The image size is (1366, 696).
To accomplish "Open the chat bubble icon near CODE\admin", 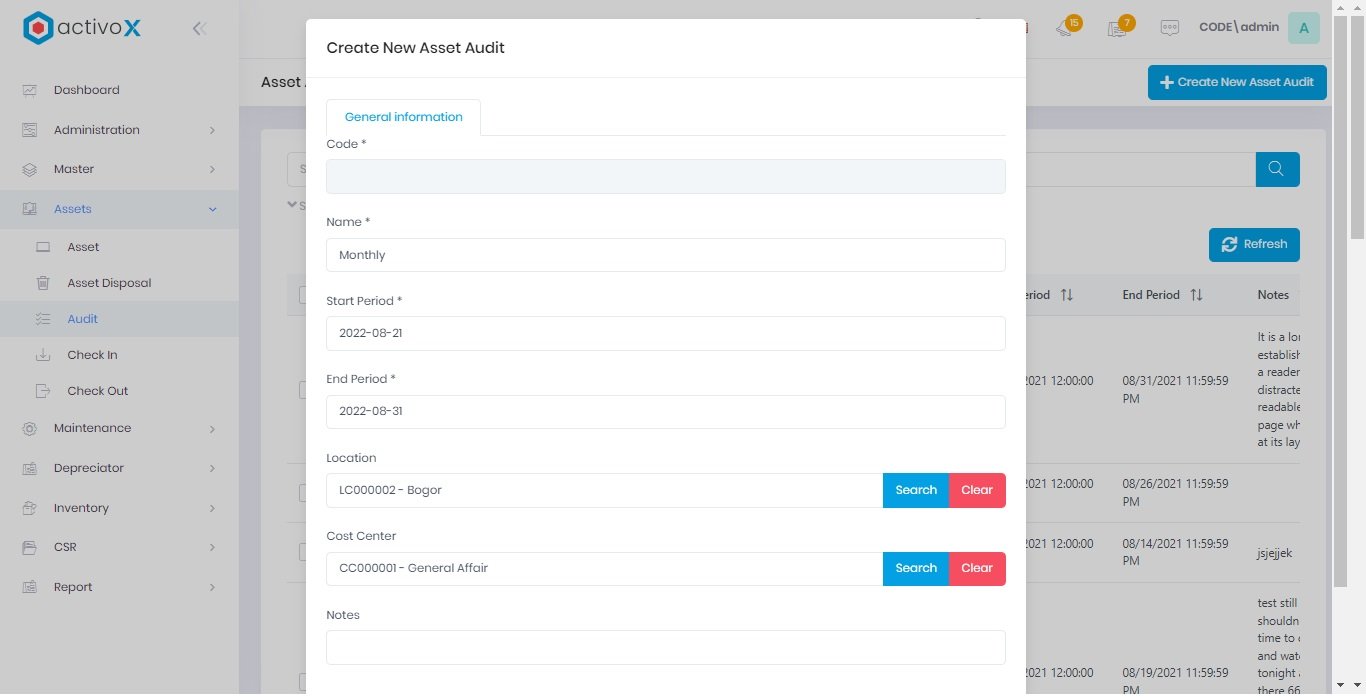I will tap(1170, 28).
